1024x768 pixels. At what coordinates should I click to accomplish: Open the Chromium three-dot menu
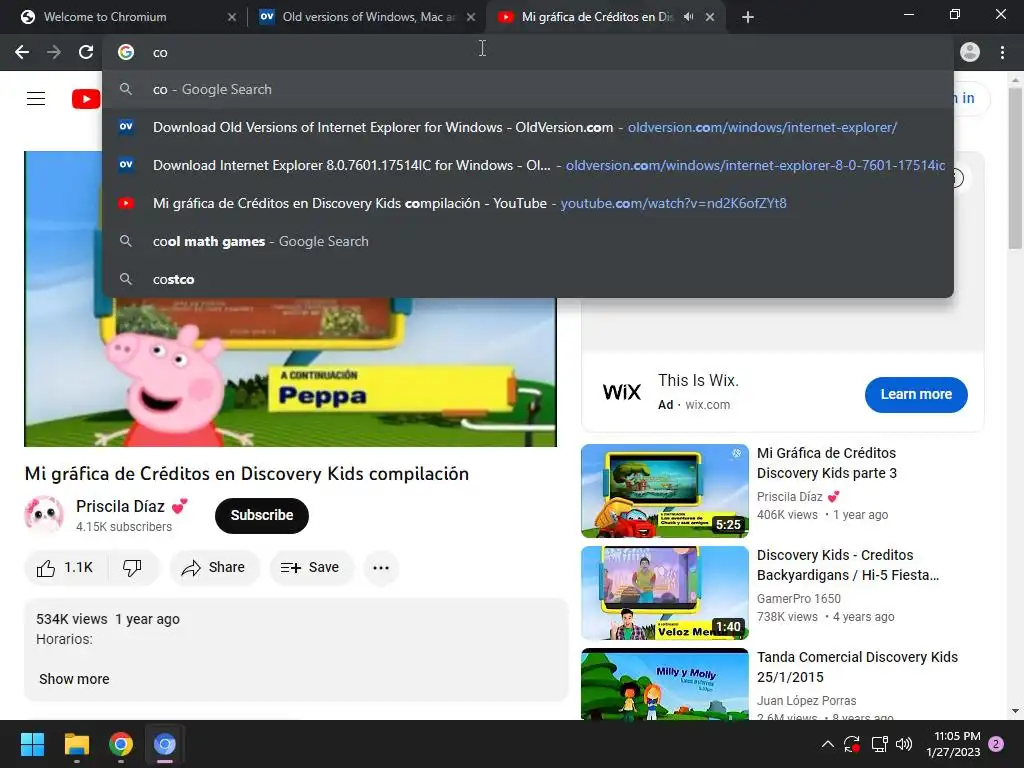1002,52
